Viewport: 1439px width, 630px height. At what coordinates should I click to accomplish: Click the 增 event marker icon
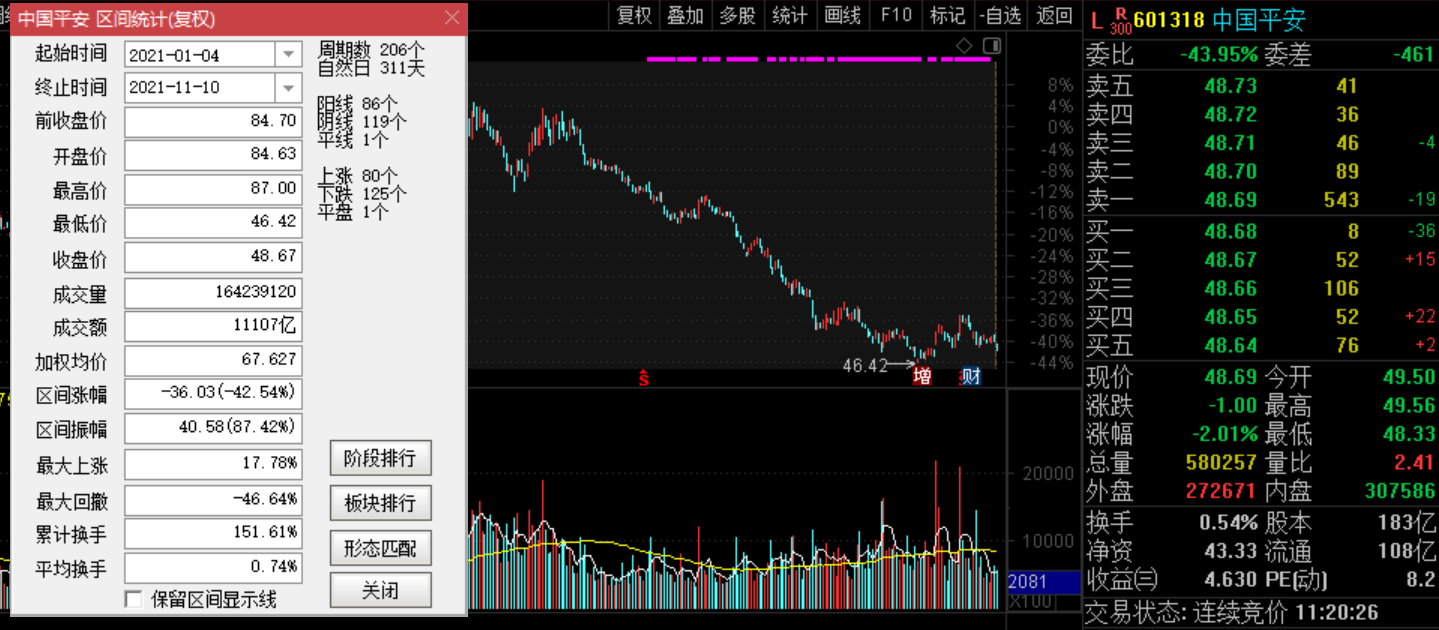922,376
